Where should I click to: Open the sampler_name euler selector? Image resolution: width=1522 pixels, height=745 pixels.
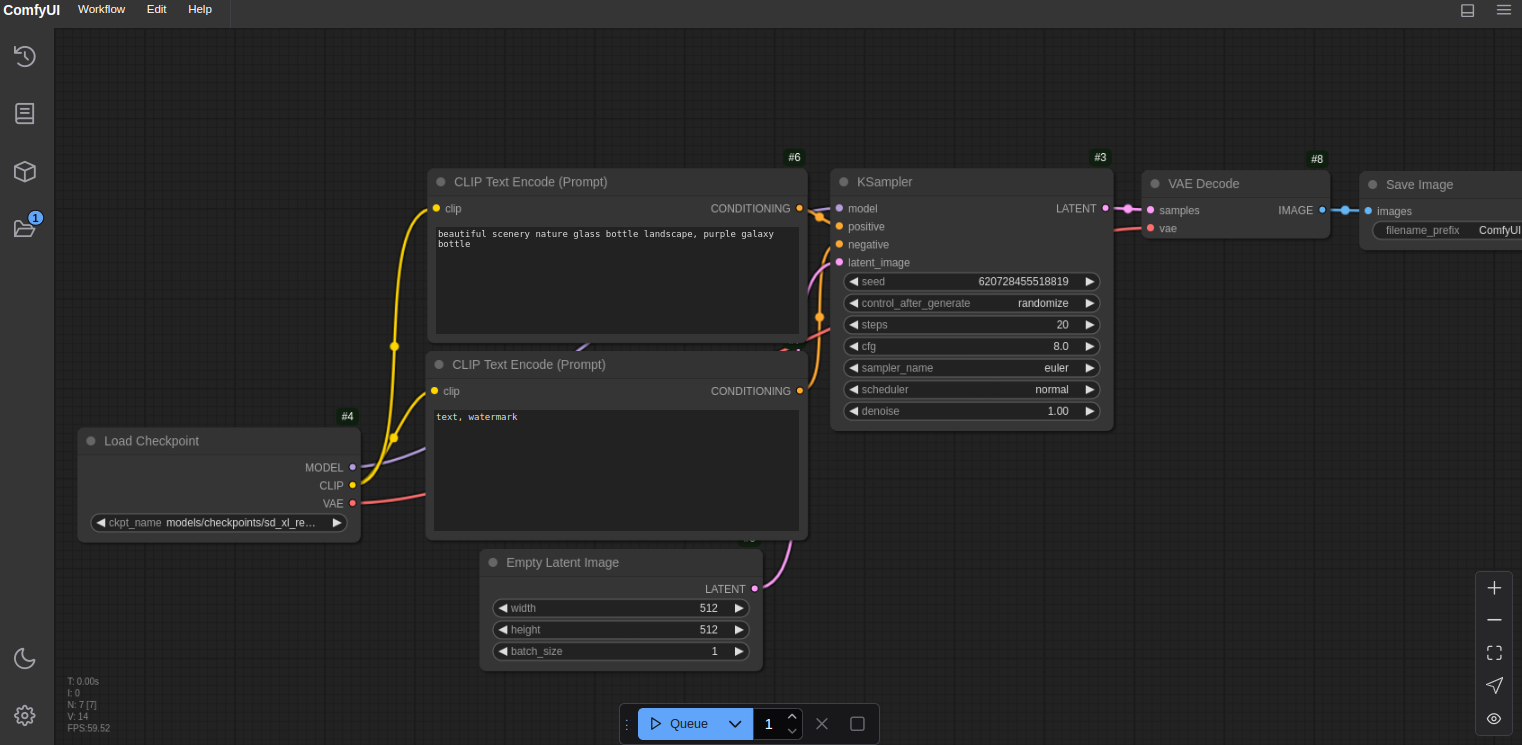pos(971,368)
